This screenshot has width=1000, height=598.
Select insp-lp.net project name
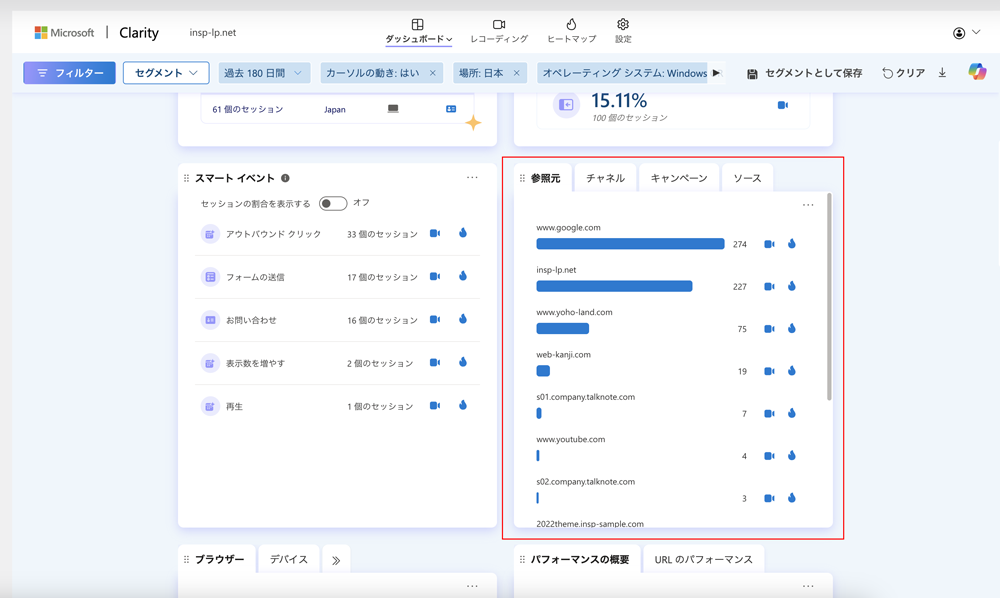[x=212, y=33]
